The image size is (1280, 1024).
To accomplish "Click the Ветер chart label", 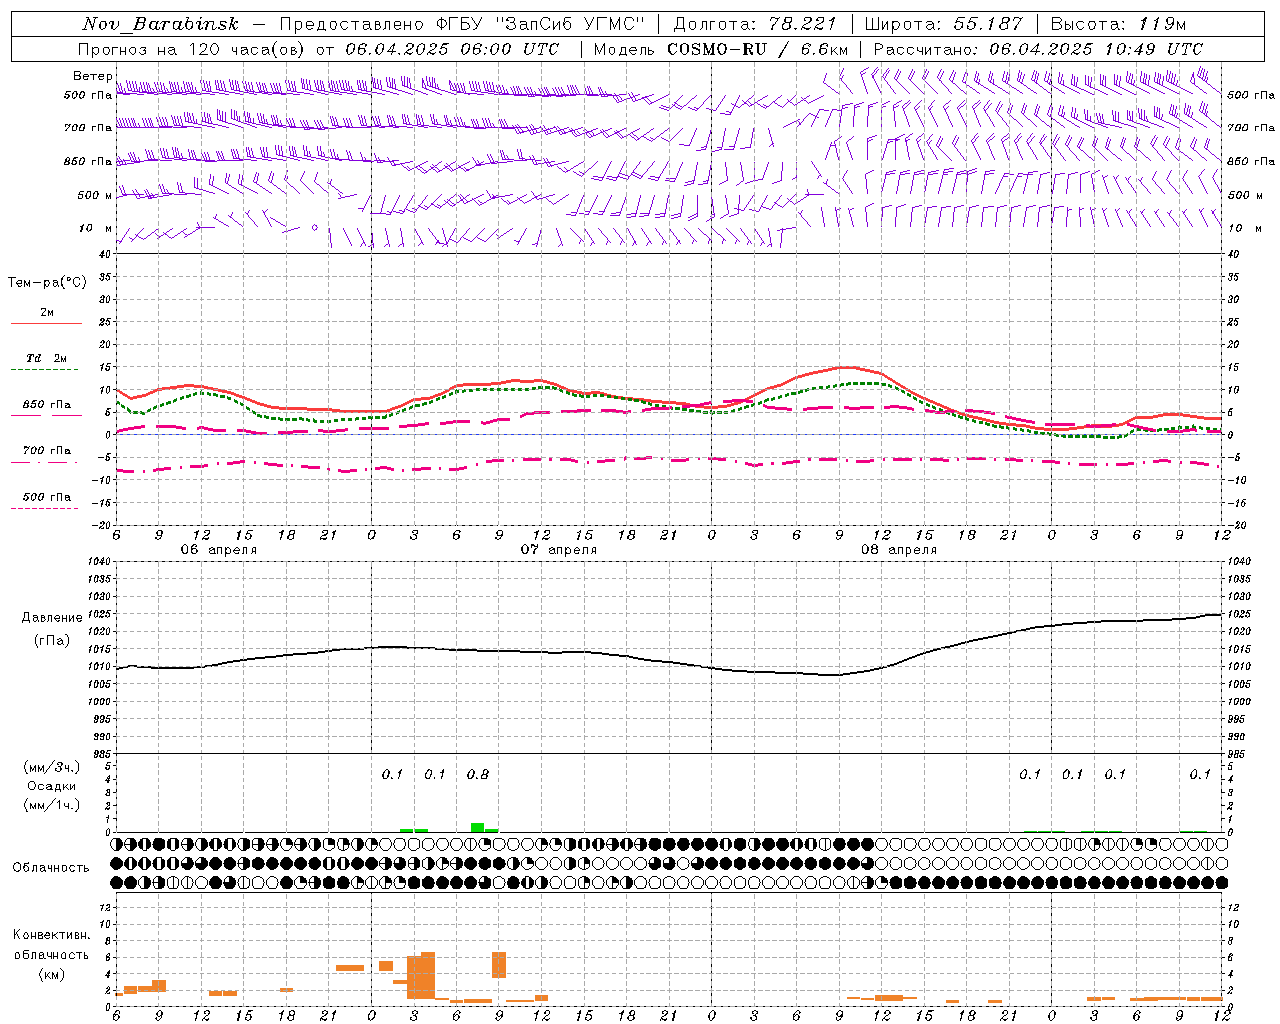I will tap(92, 76).
